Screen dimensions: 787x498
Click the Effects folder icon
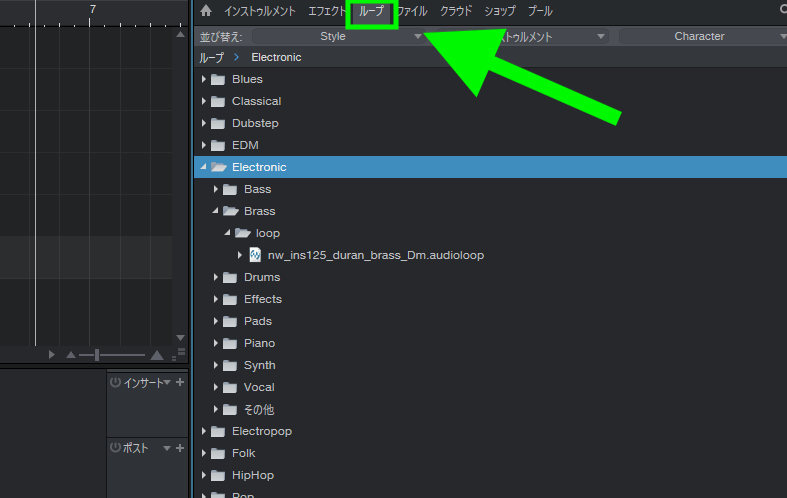230,300
